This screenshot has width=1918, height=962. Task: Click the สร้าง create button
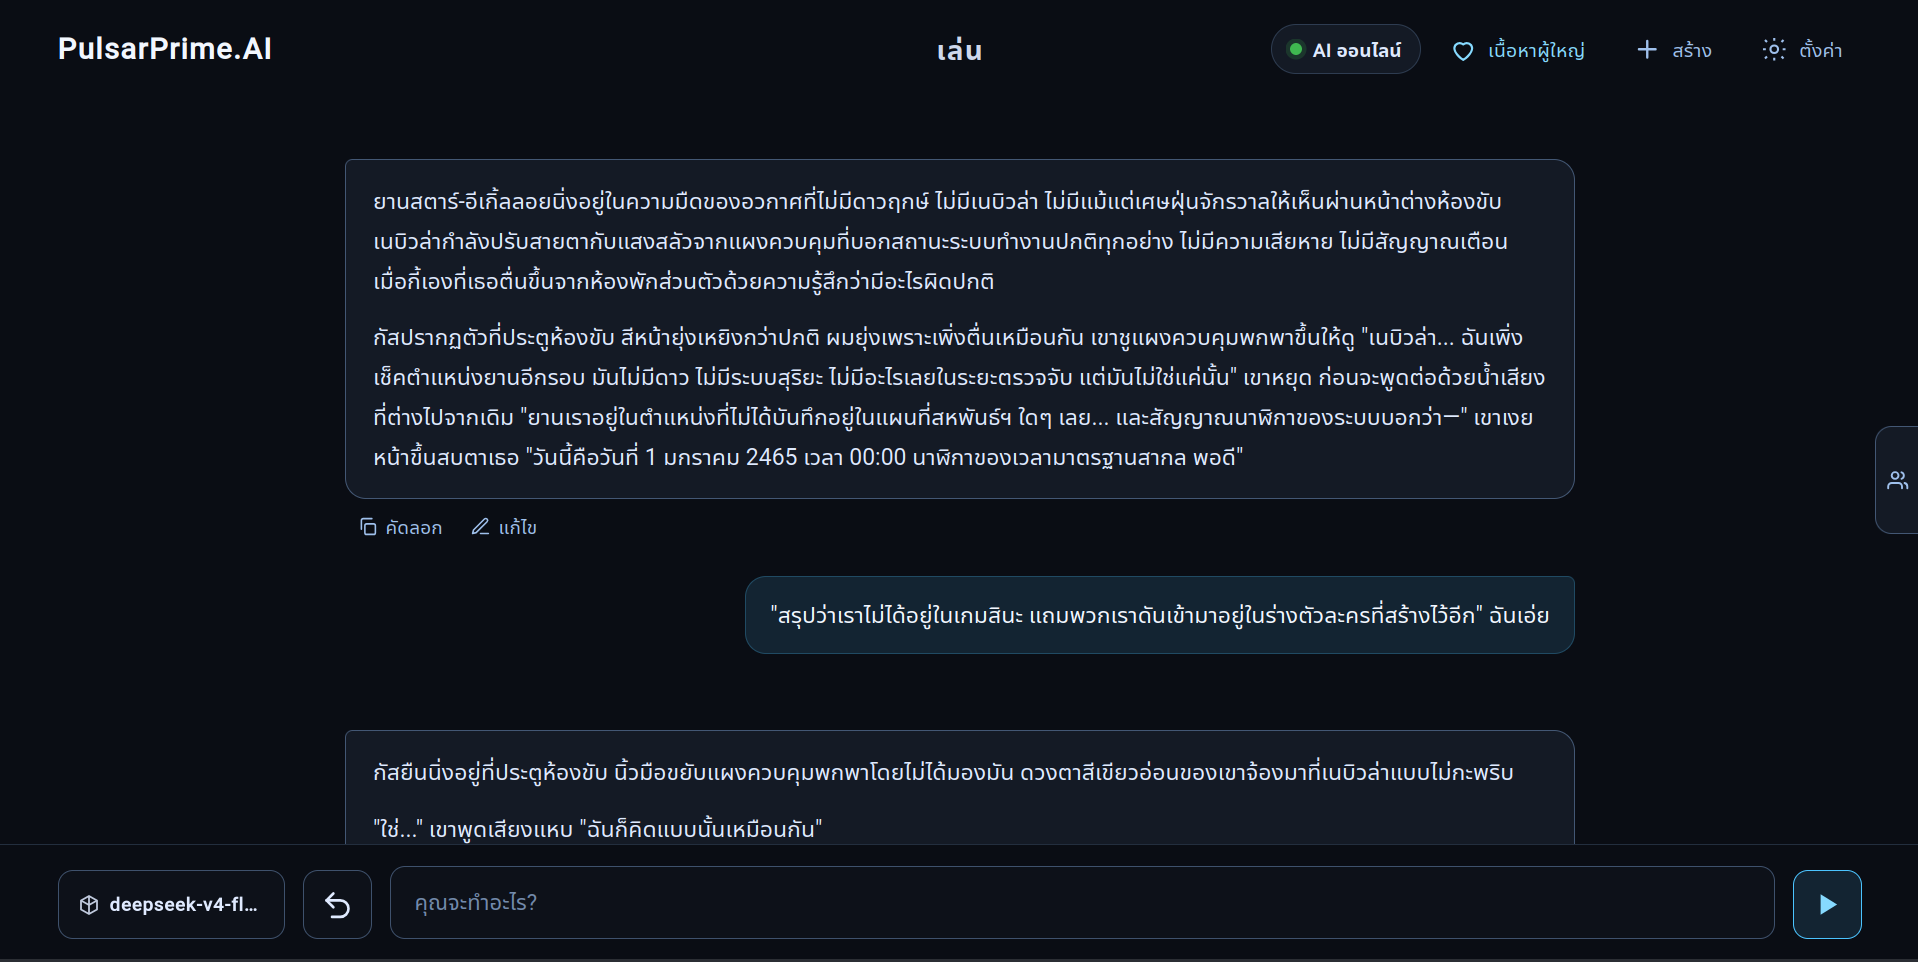coord(1674,50)
